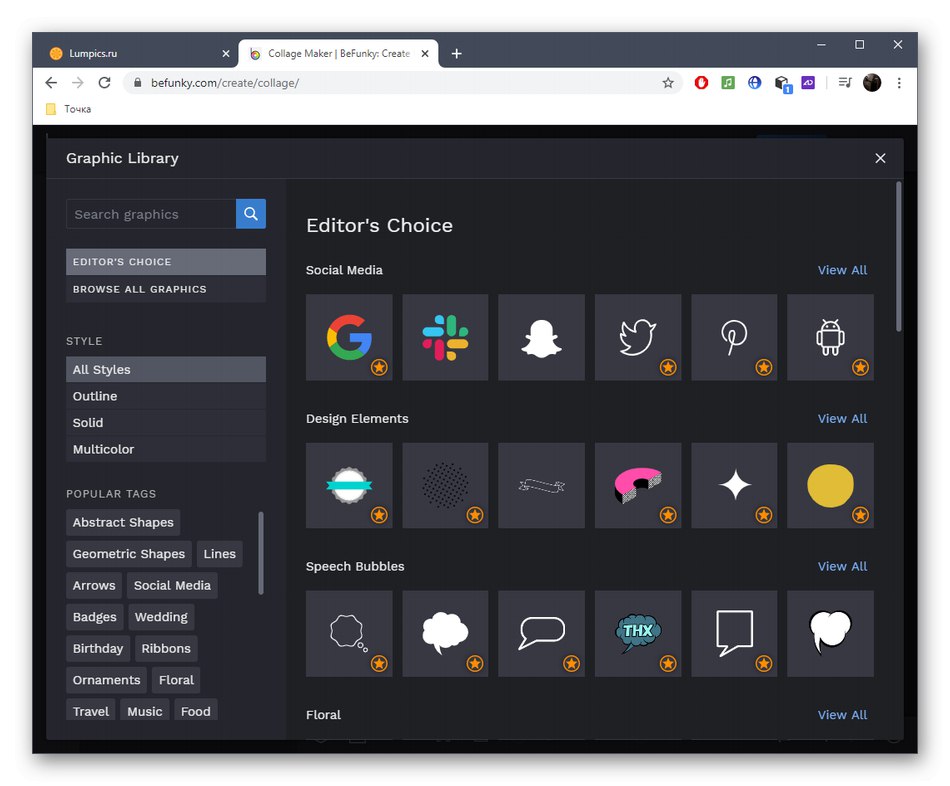Click the popular tags scrollbar
The image size is (950, 786).
tap(261, 553)
